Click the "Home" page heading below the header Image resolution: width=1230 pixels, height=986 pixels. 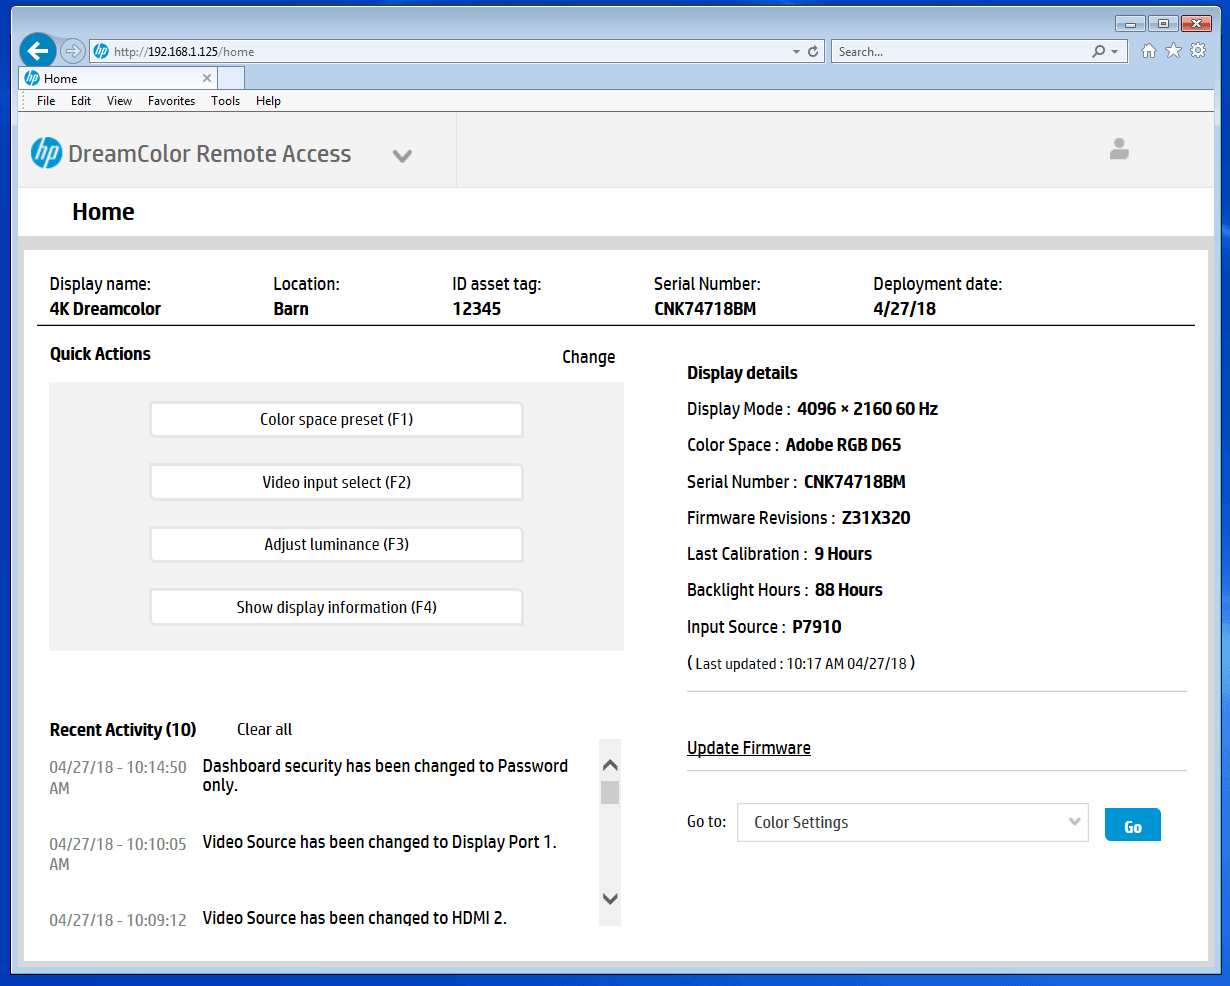click(103, 212)
